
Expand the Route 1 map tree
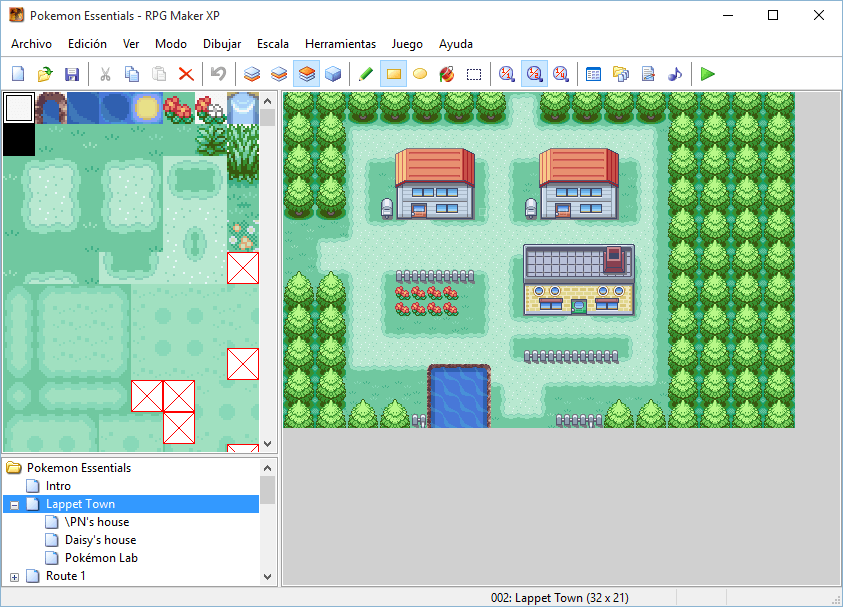click(x=14, y=577)
